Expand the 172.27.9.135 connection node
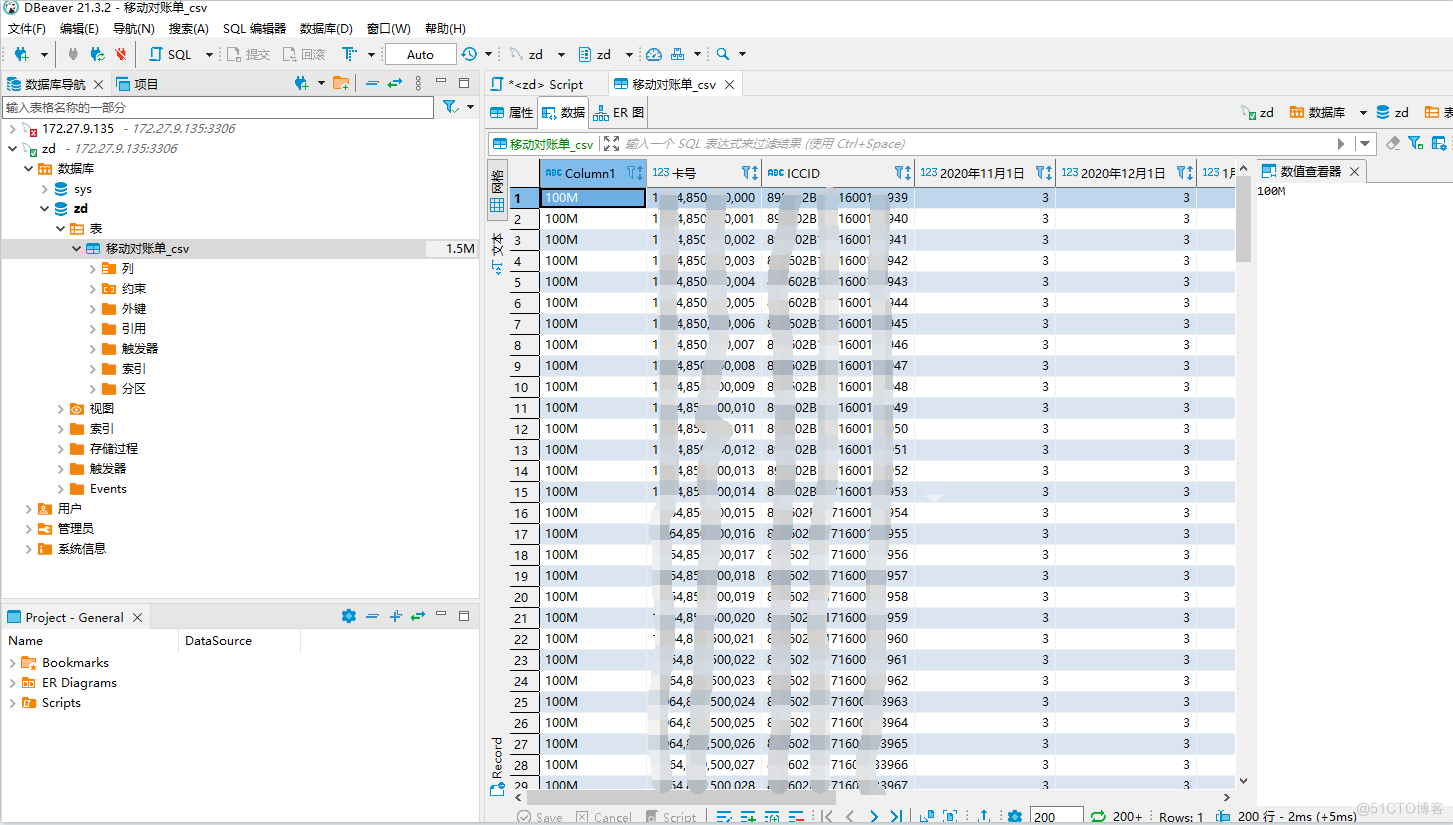1453x825 pixels. click(x=12, y=128)
